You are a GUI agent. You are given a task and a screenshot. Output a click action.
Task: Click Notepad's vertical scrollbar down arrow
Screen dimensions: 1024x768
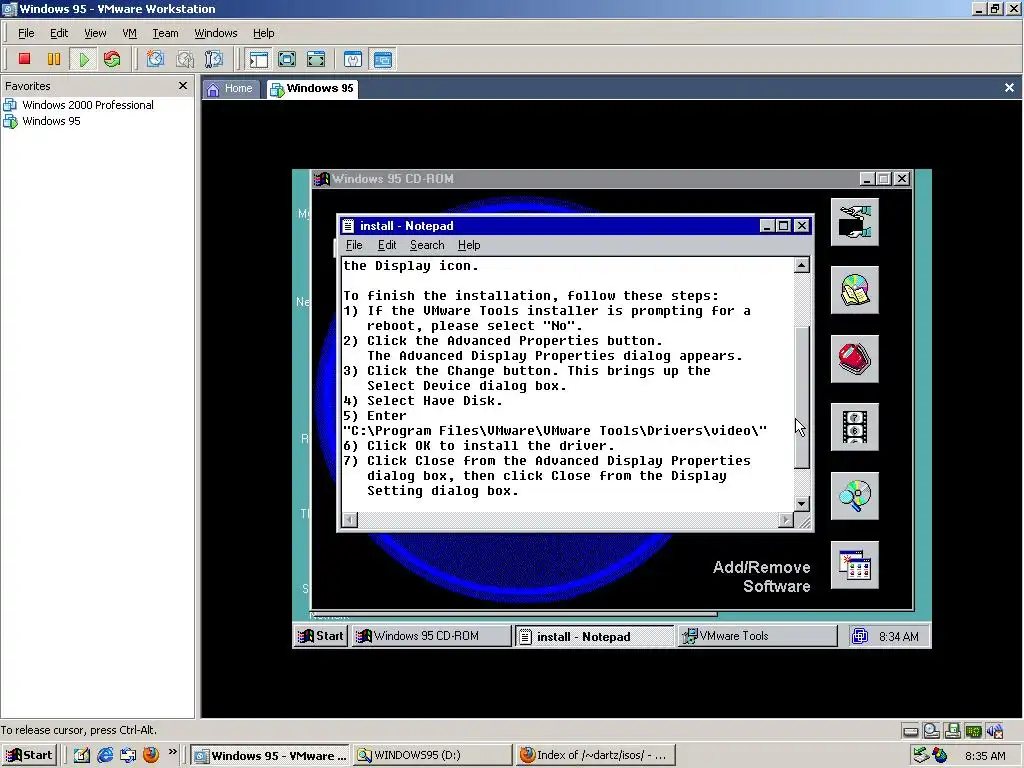point(802,504)
